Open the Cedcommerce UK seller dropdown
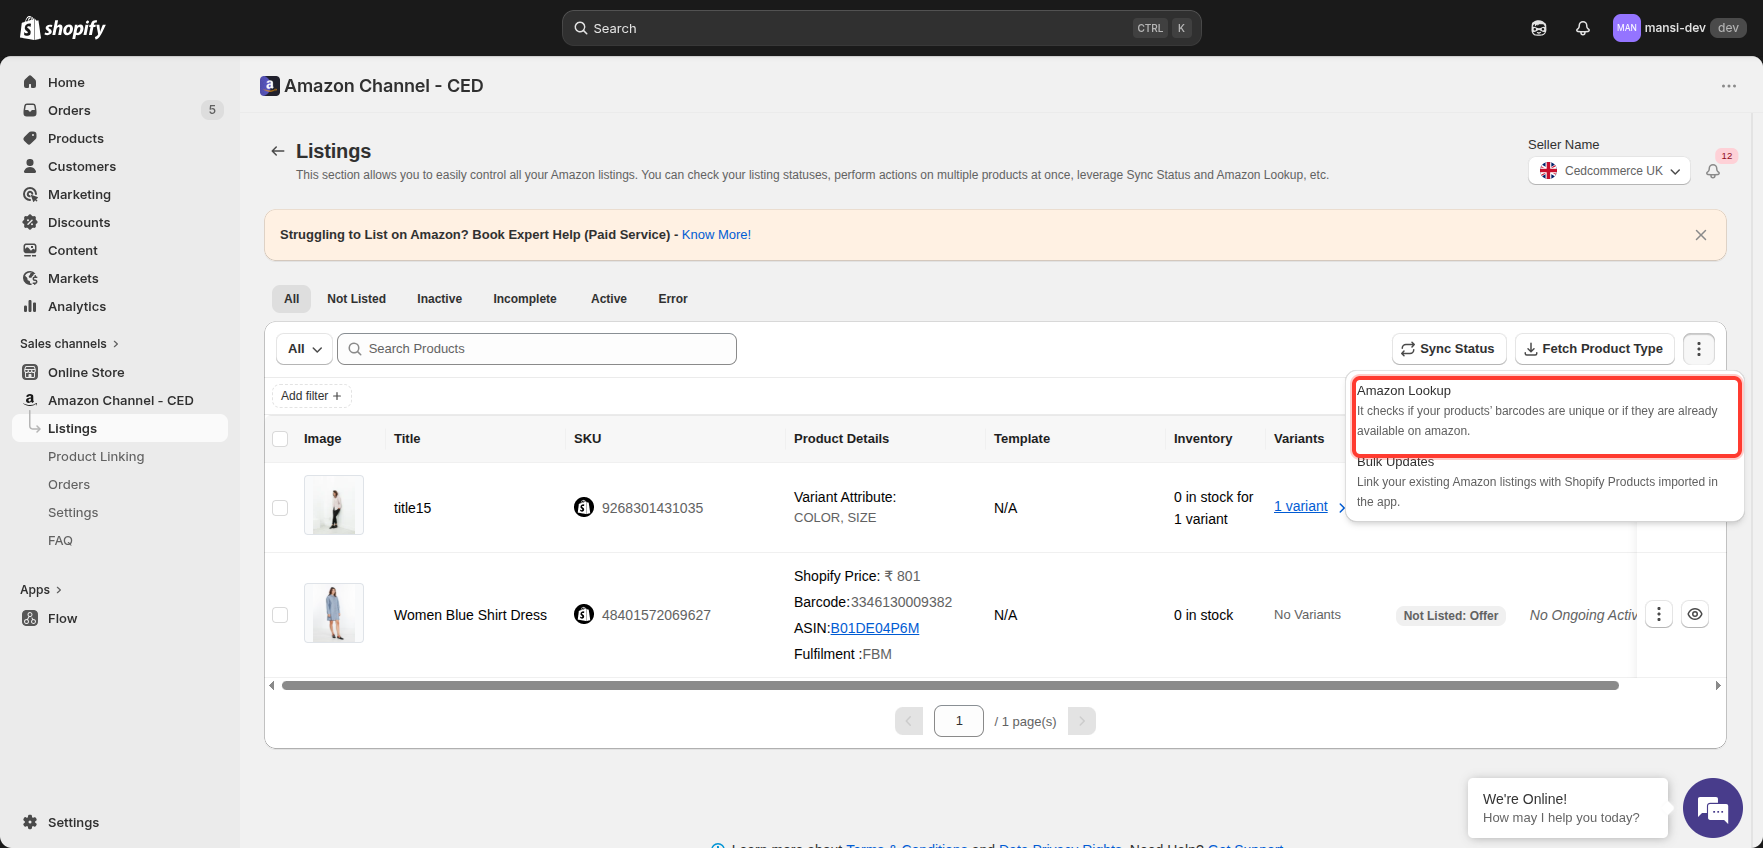The width and height of the screenshot is (1763, 848). pos(1609,171)
